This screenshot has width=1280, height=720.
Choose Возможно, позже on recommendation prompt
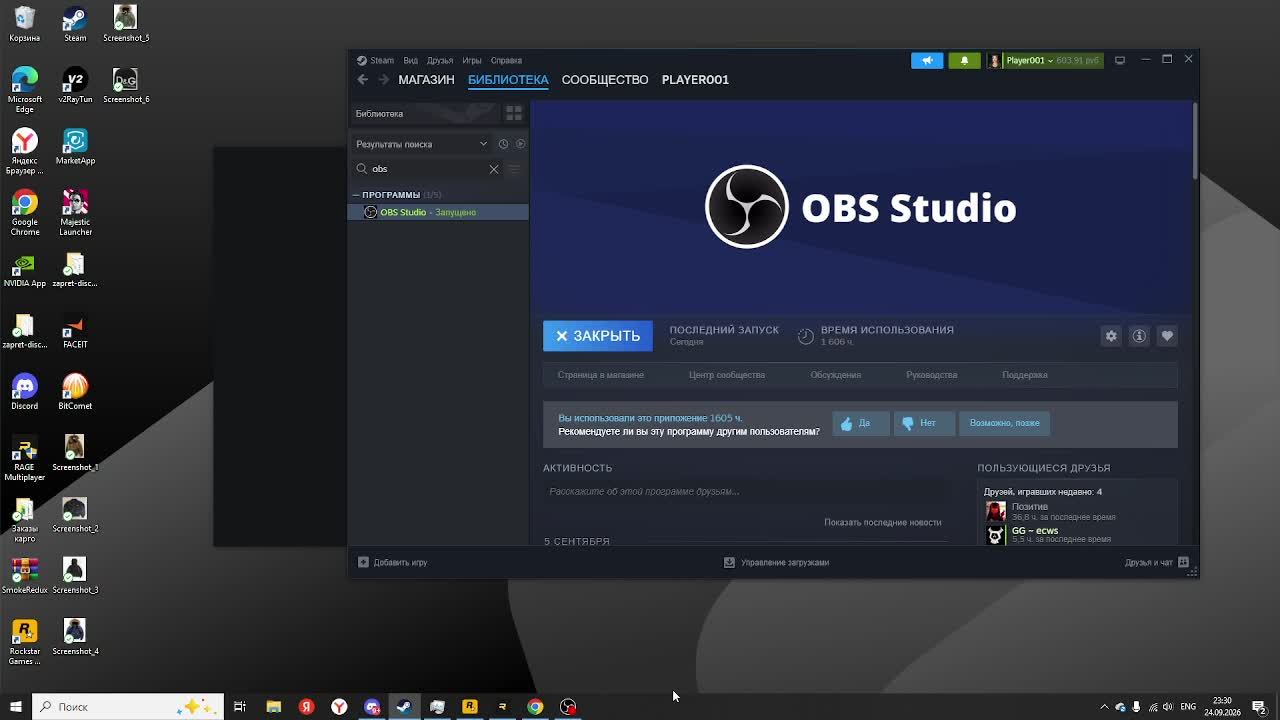tap(1005, 423)
